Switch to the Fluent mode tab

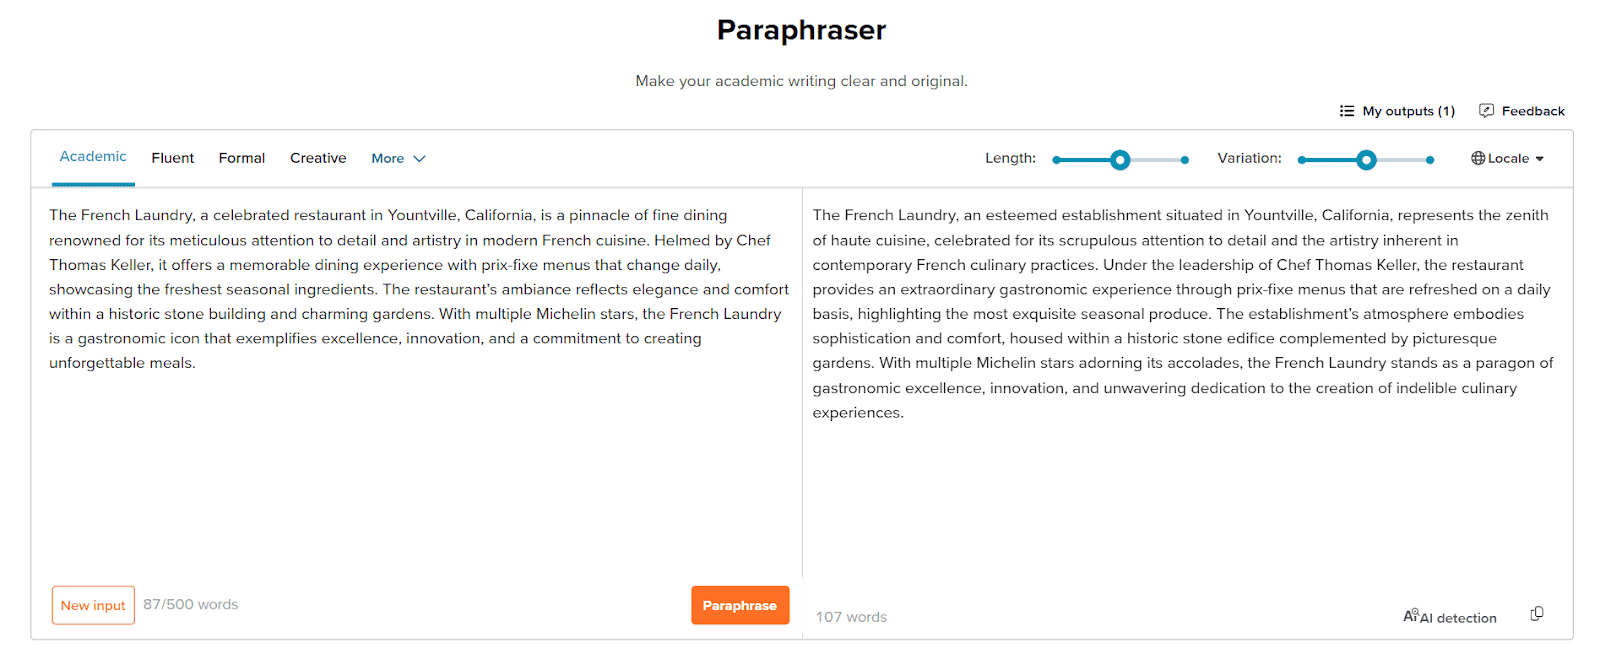(x=173, y=158)
